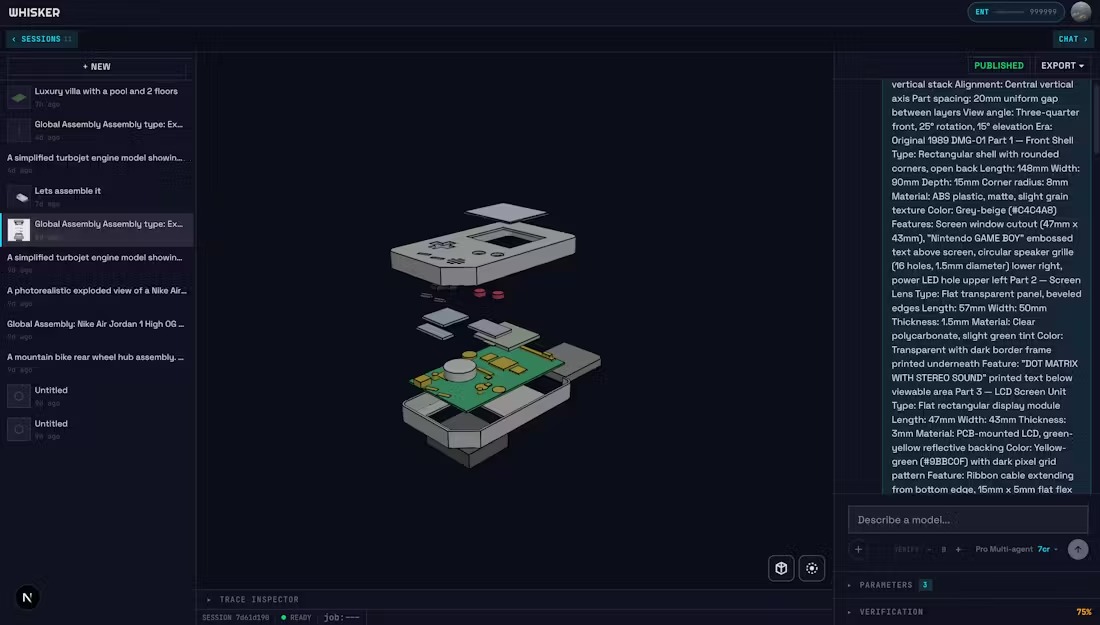This screenshot has height=625, width=1100.
Task: Click the exploded Game Boy 3D model
Action: (495, 334)
